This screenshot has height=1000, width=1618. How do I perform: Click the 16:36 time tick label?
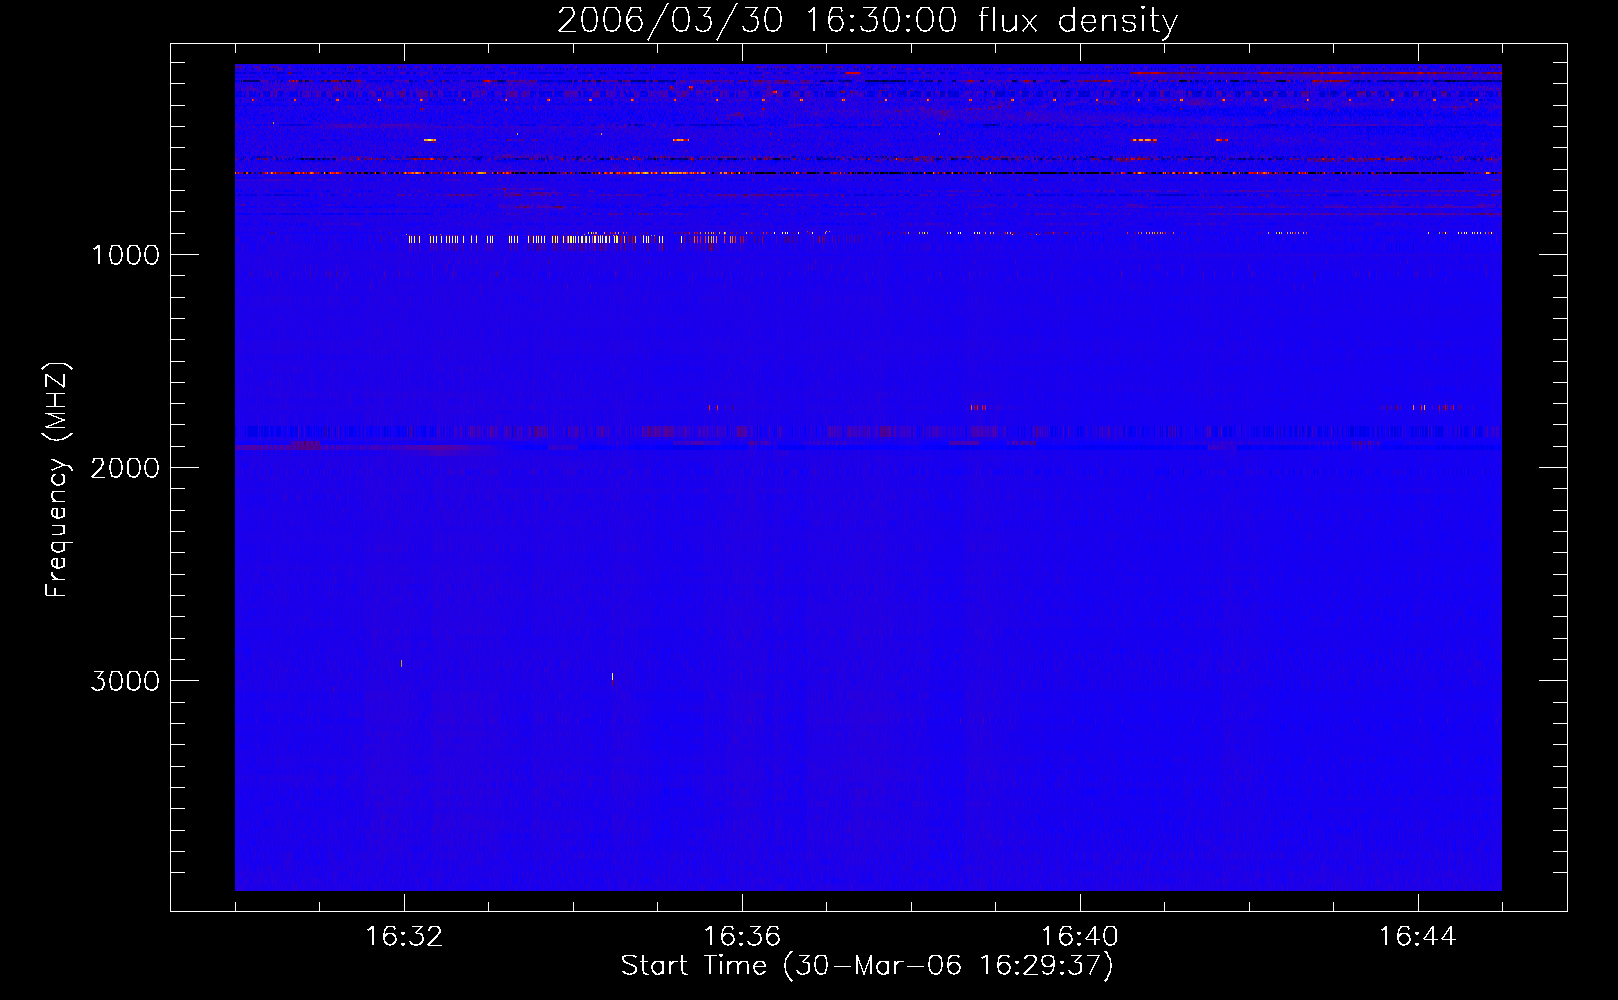(x=742, y=937)
